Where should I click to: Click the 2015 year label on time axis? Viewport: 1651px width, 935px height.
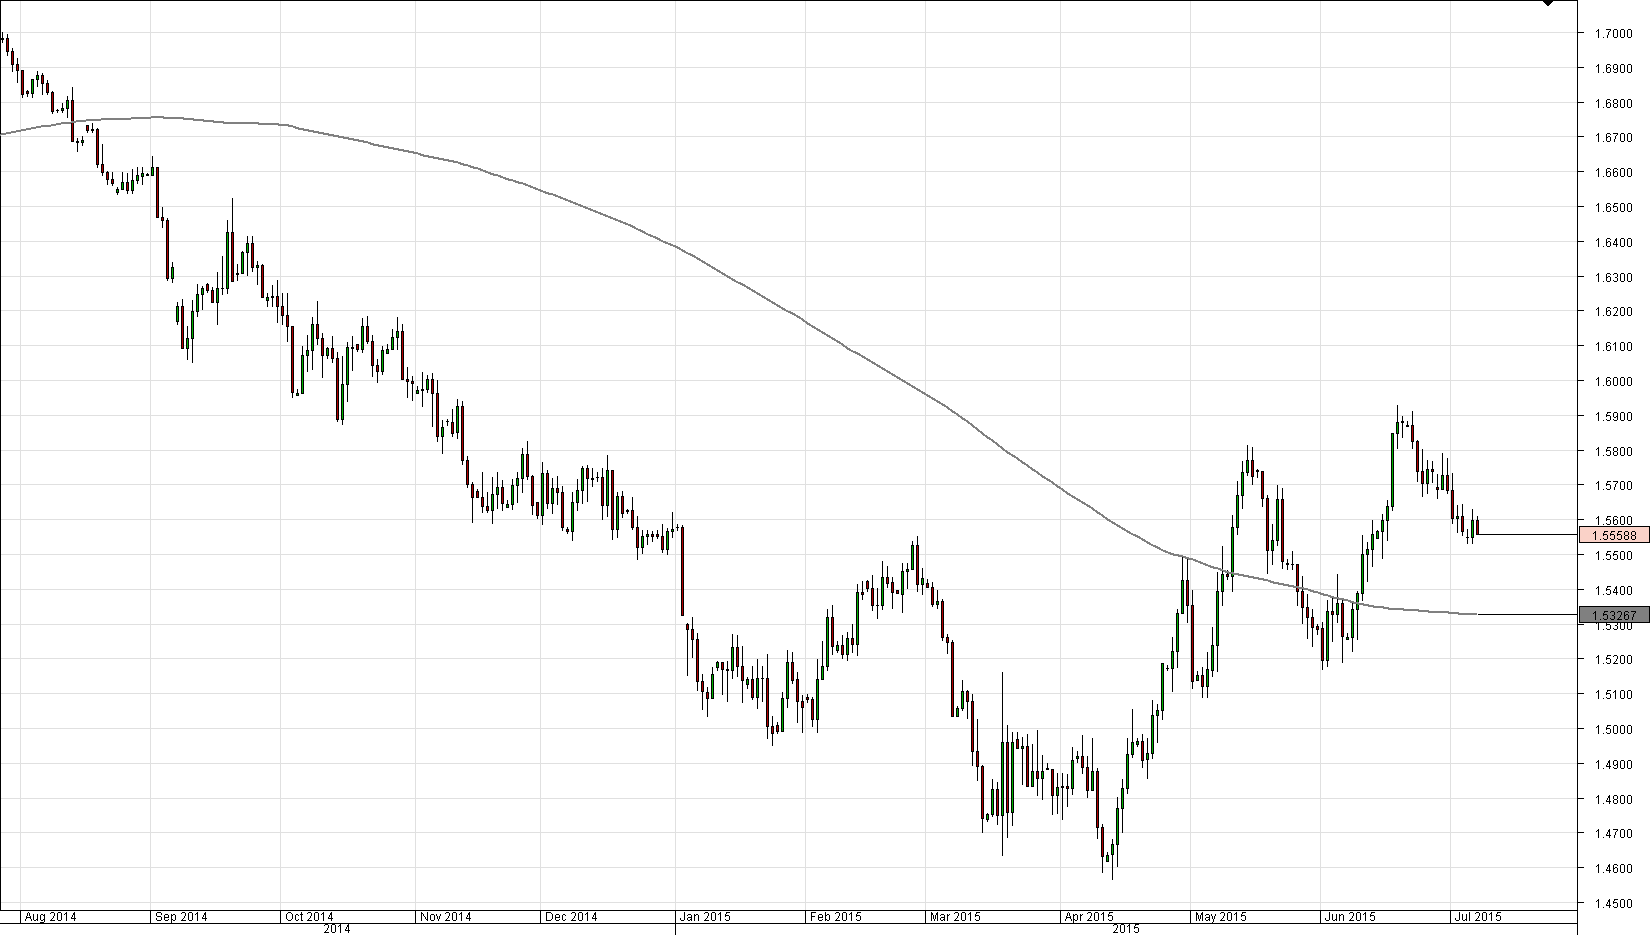[1126, 929]
